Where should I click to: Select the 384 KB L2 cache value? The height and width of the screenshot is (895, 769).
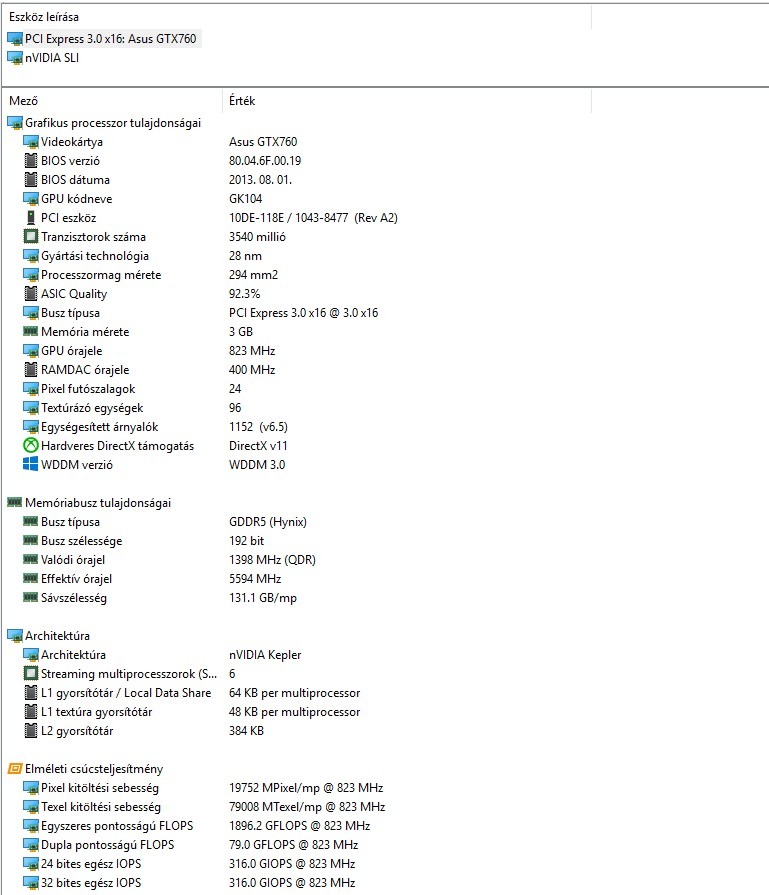247,731
